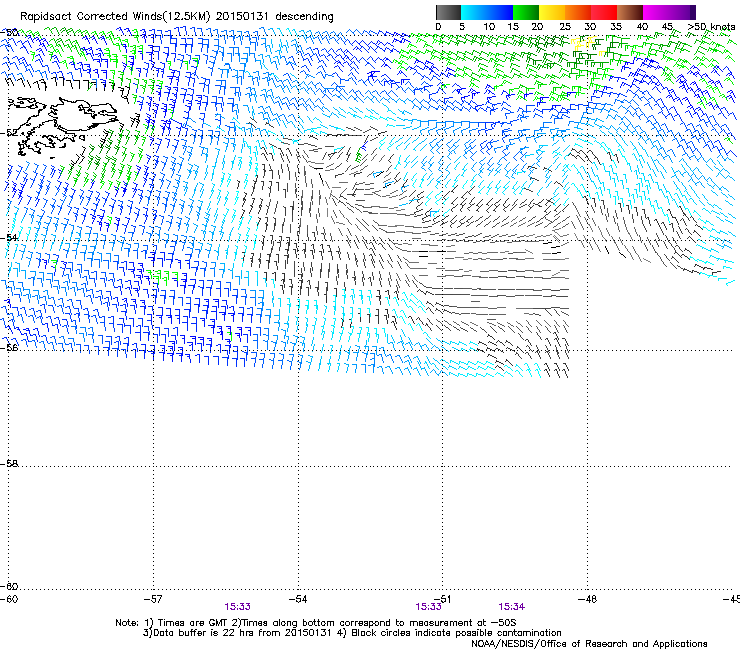
Task: Click the first '15:33' time label near -57
Action: pyautogui.click(x=237, y=607)
